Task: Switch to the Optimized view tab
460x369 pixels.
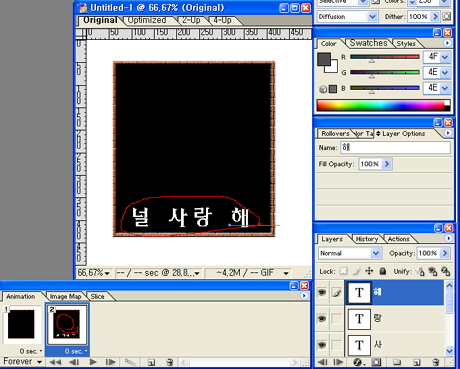Action: (147, 20)
